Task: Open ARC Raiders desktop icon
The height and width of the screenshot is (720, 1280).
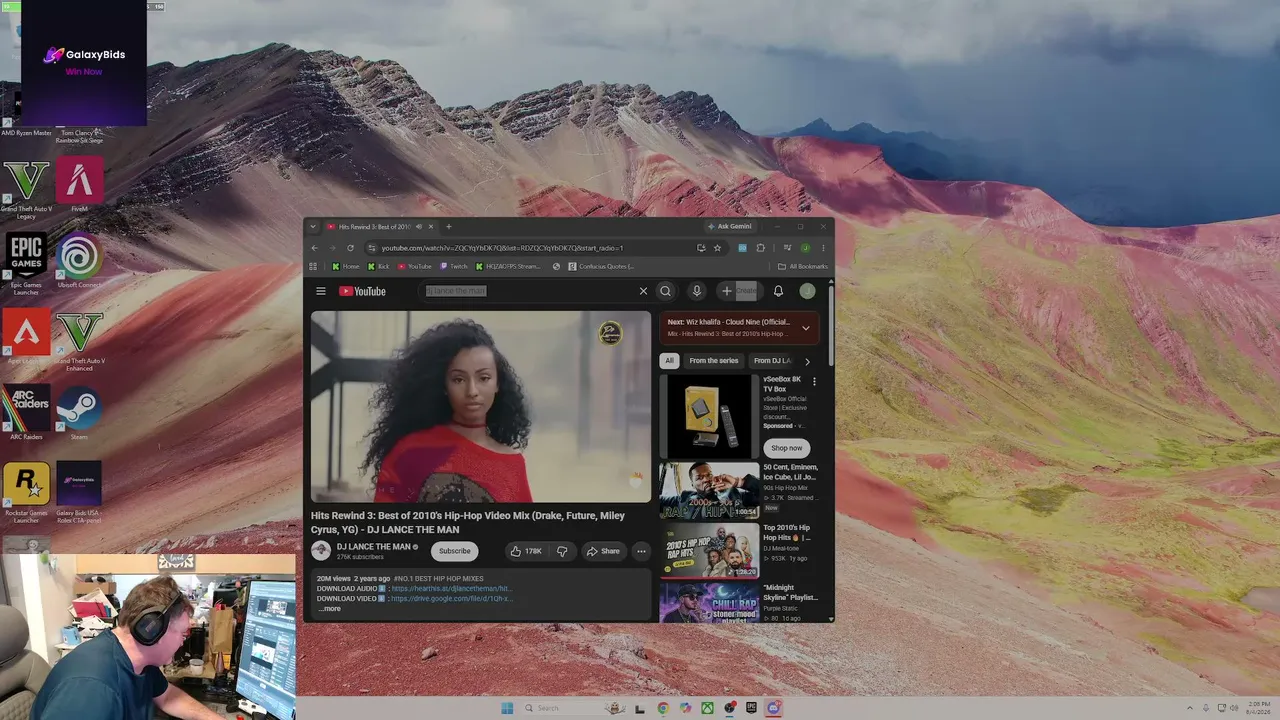Action: (26, 412)
